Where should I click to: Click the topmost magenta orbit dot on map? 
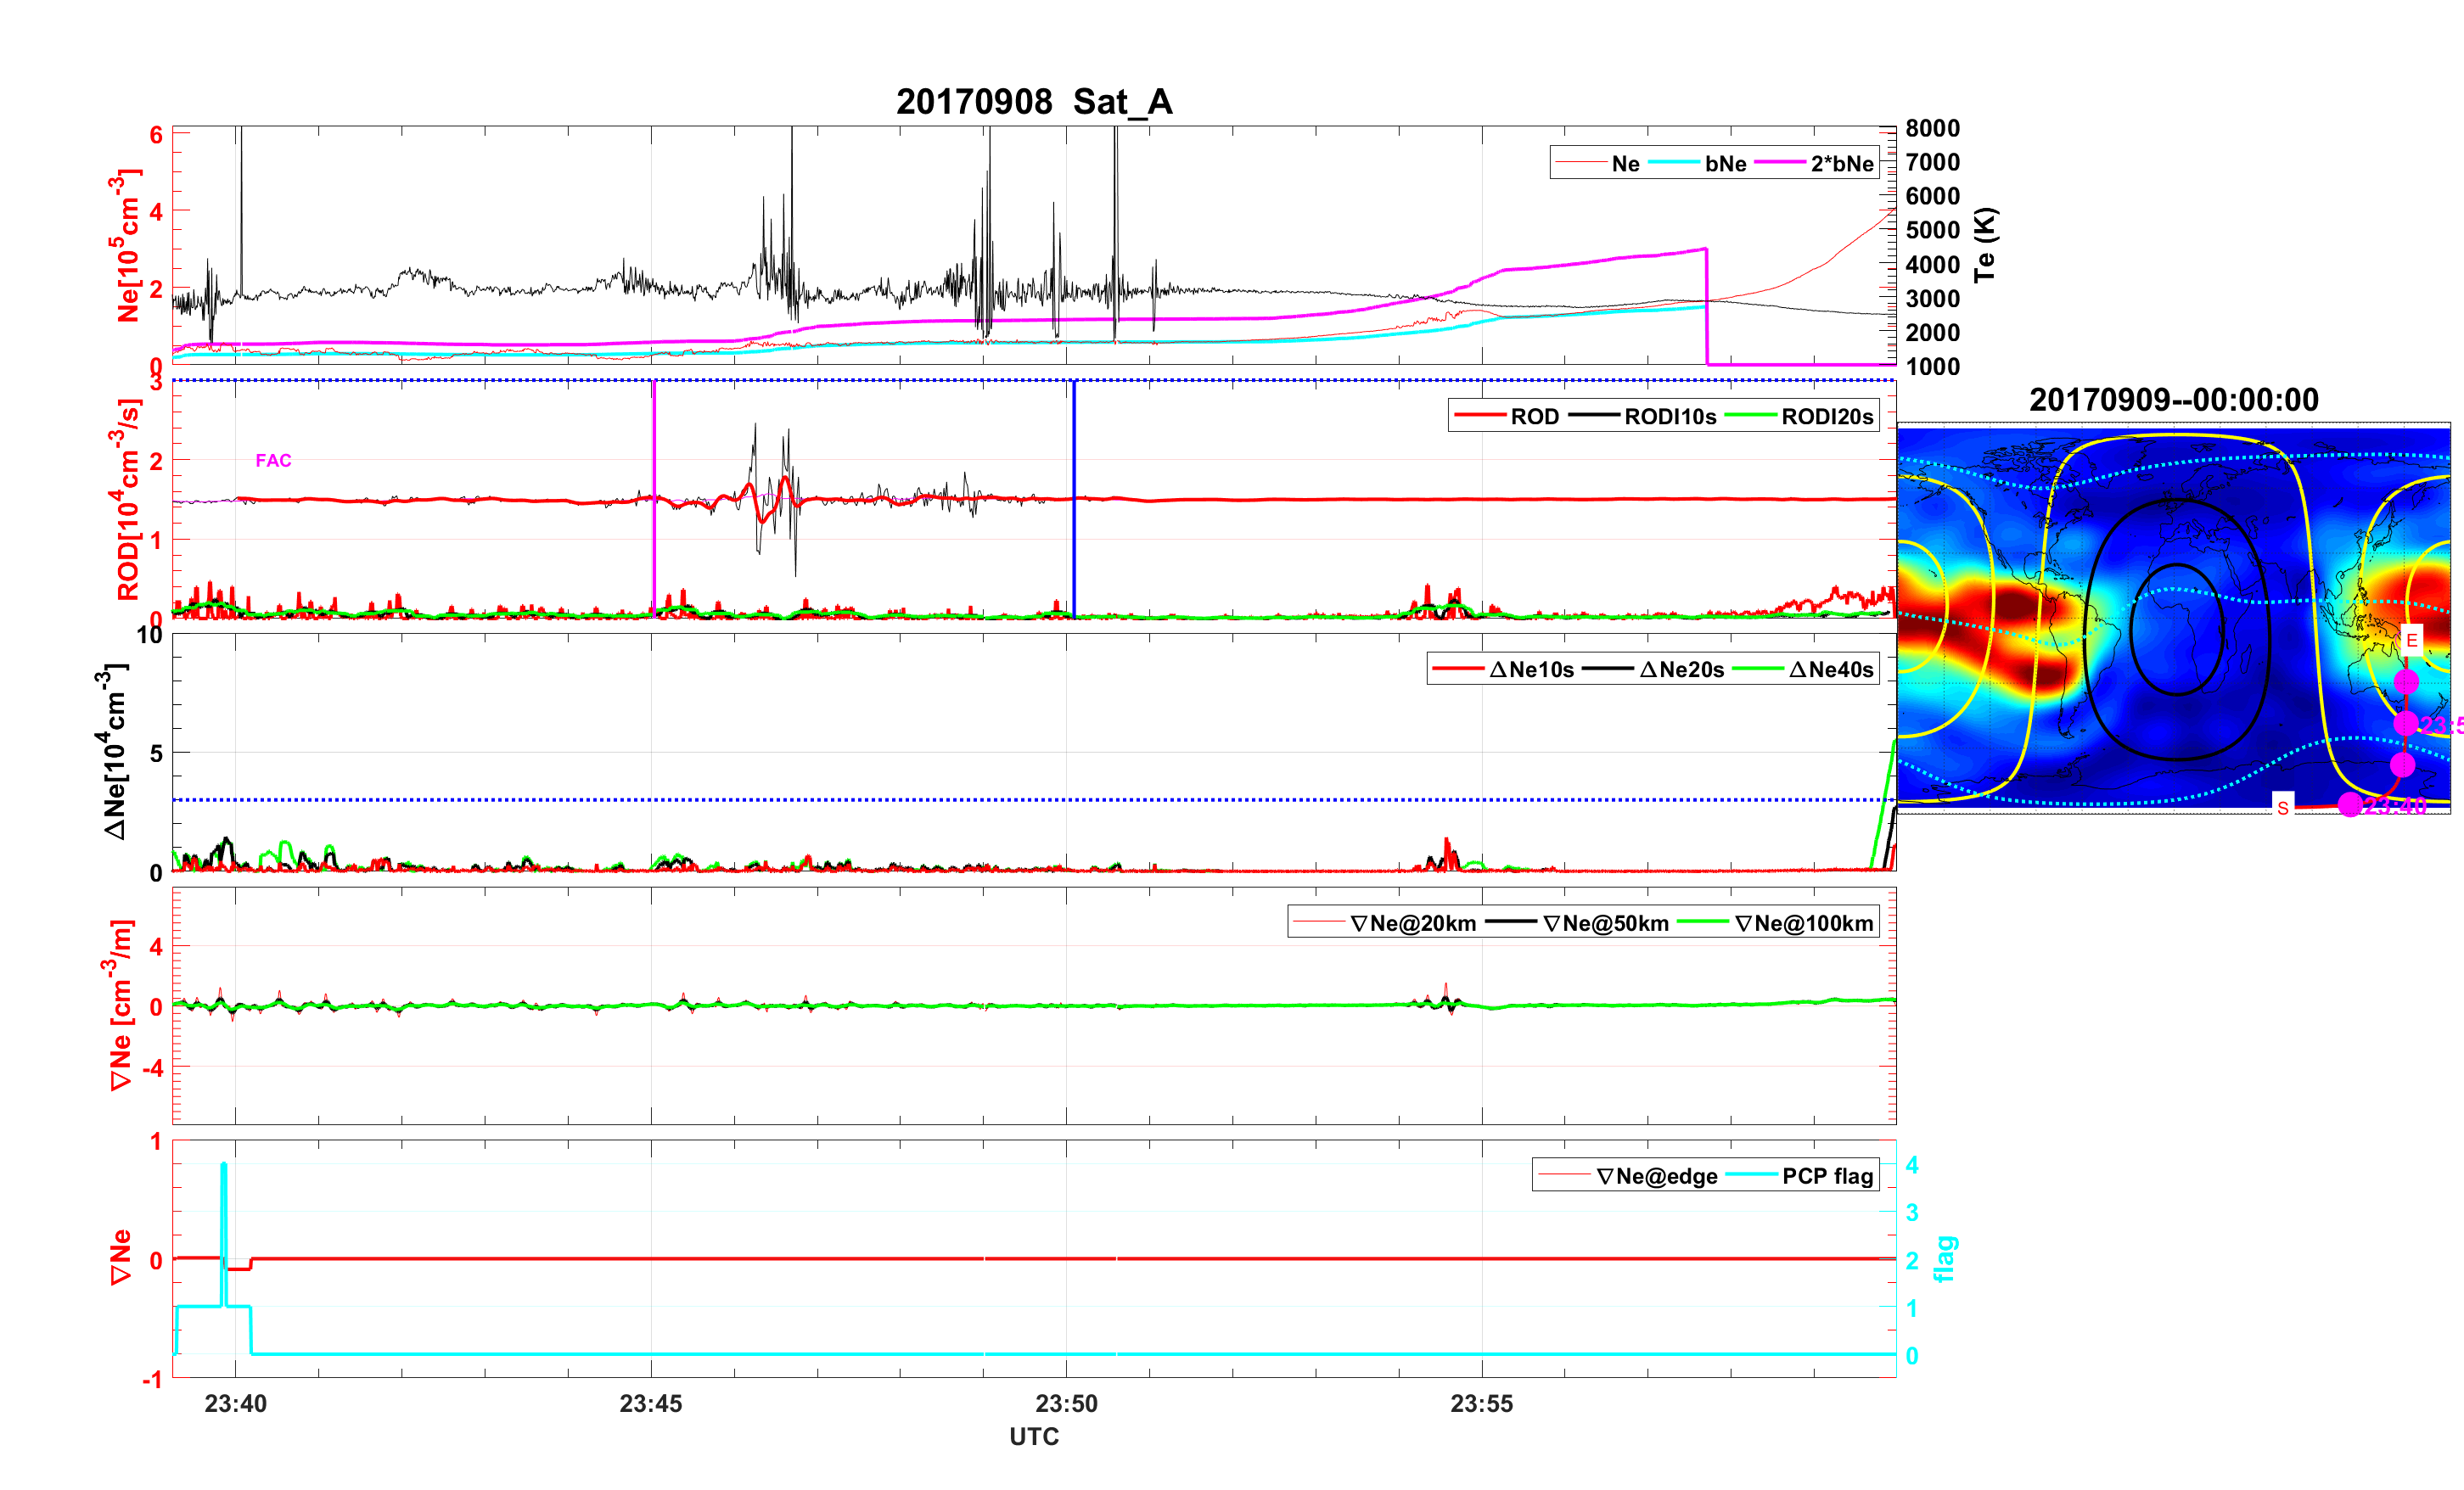[2406, 682]
